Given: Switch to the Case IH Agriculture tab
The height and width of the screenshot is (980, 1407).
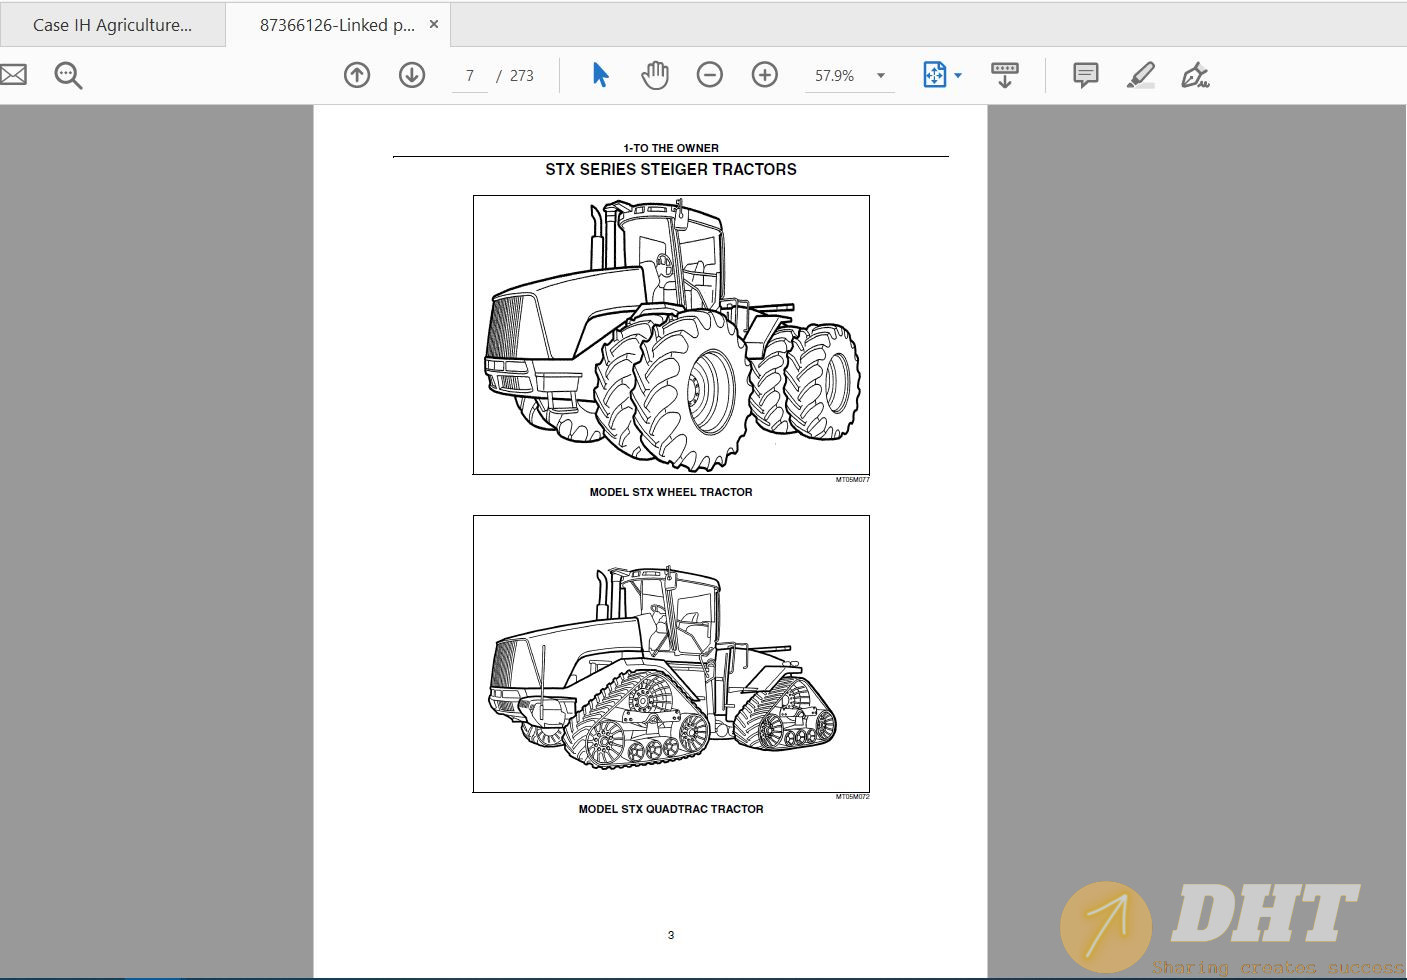Looking at the screenshot, I should pyautogui.click(x=112, y=25).
